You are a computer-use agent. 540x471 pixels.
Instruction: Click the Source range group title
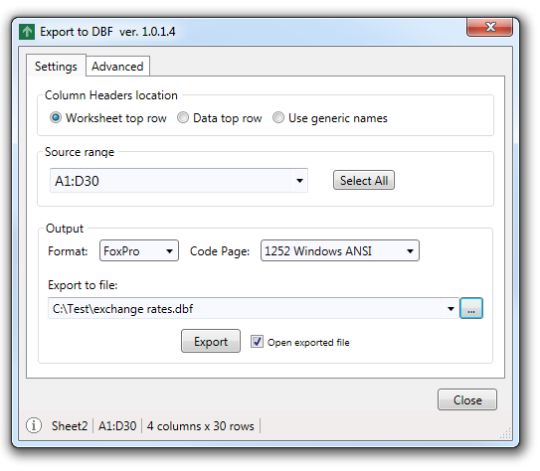pyautogui.click(x=80, y=152)
